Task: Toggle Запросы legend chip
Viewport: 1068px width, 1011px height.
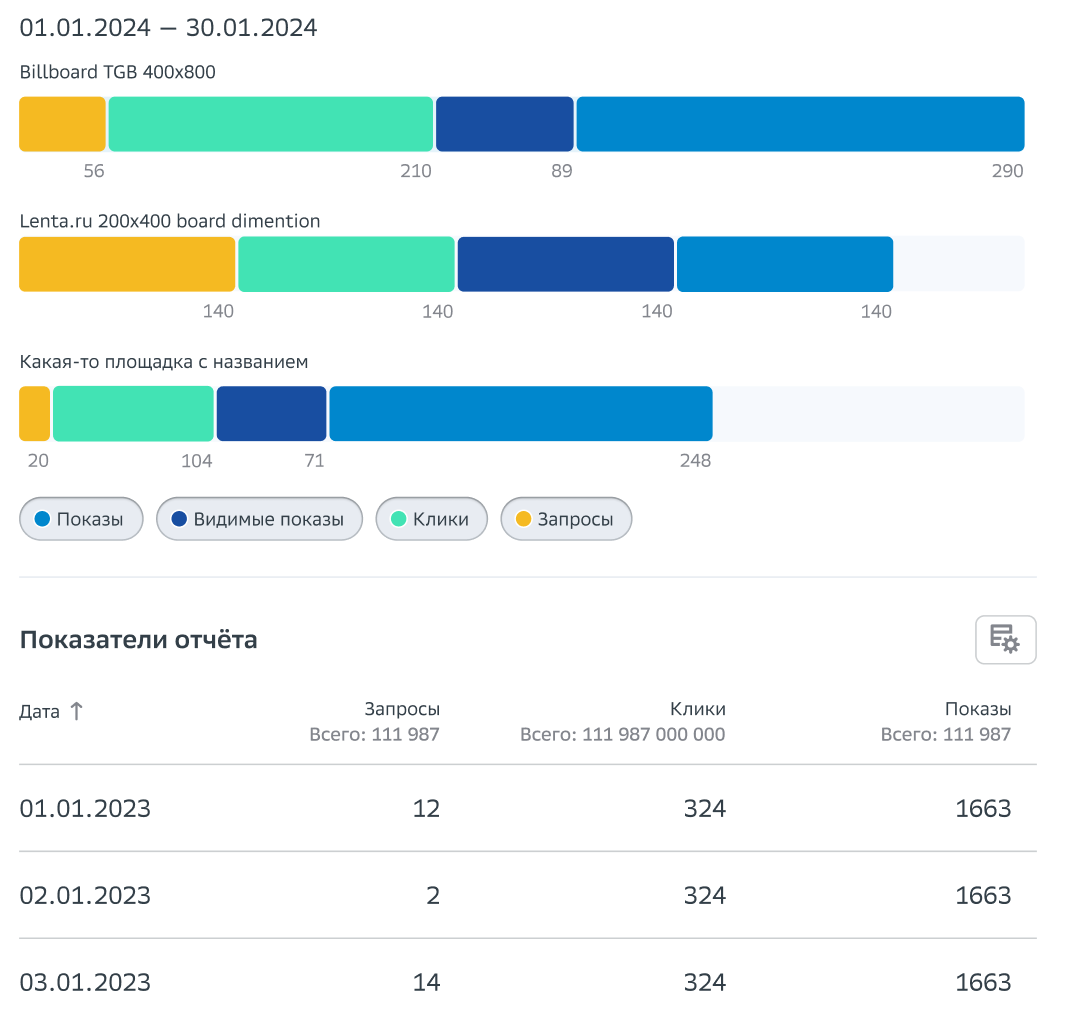Action: click(x=566, y=519)
